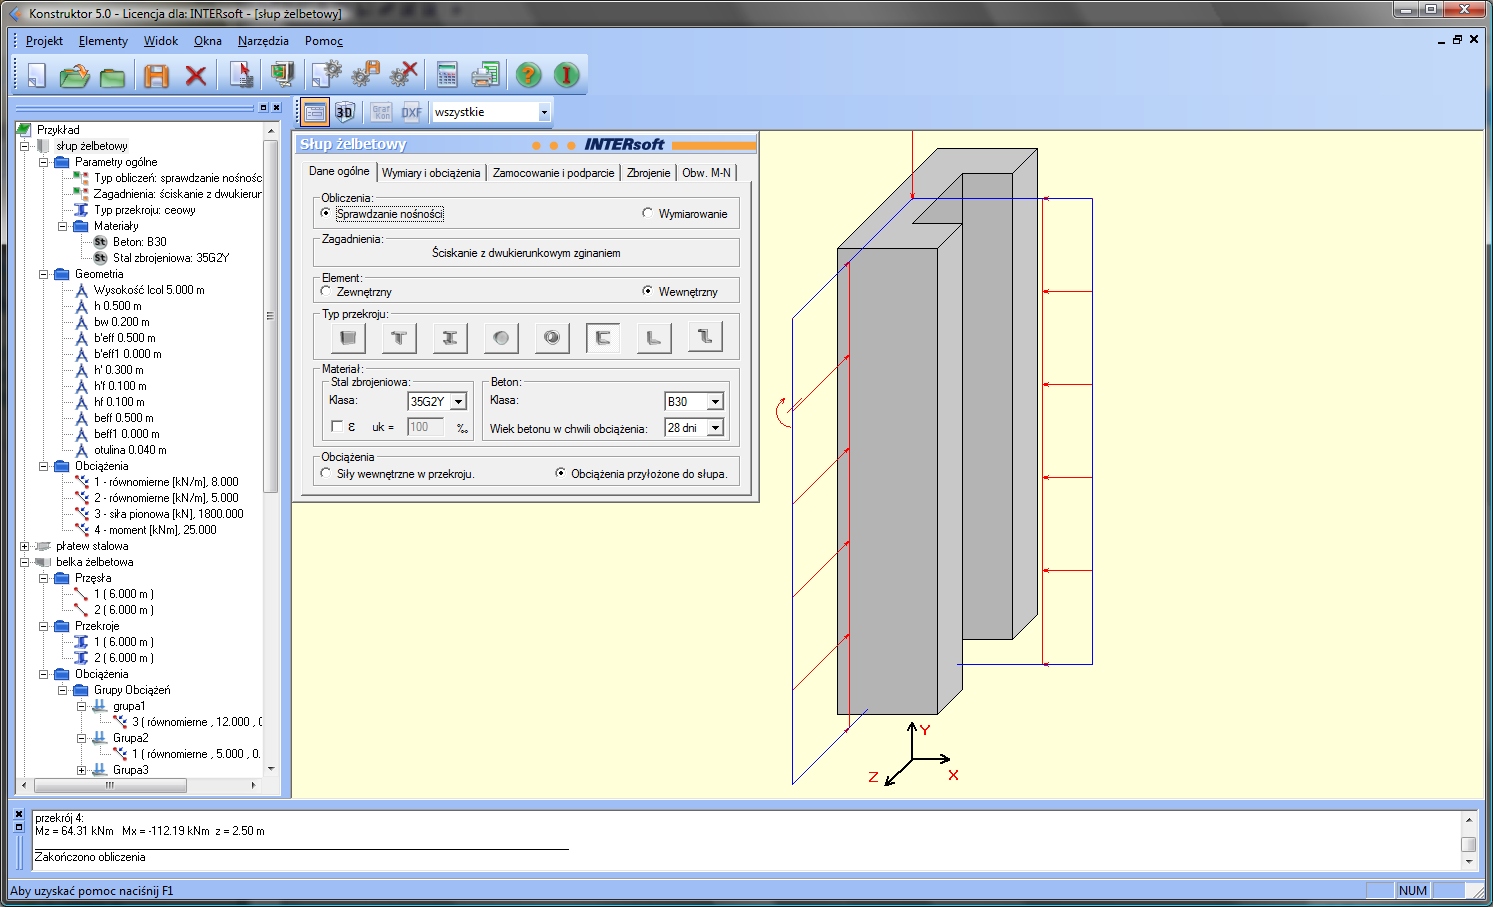1493x907 pixels.
Task: Open the calculator toolbar icon
Action: 447,75
